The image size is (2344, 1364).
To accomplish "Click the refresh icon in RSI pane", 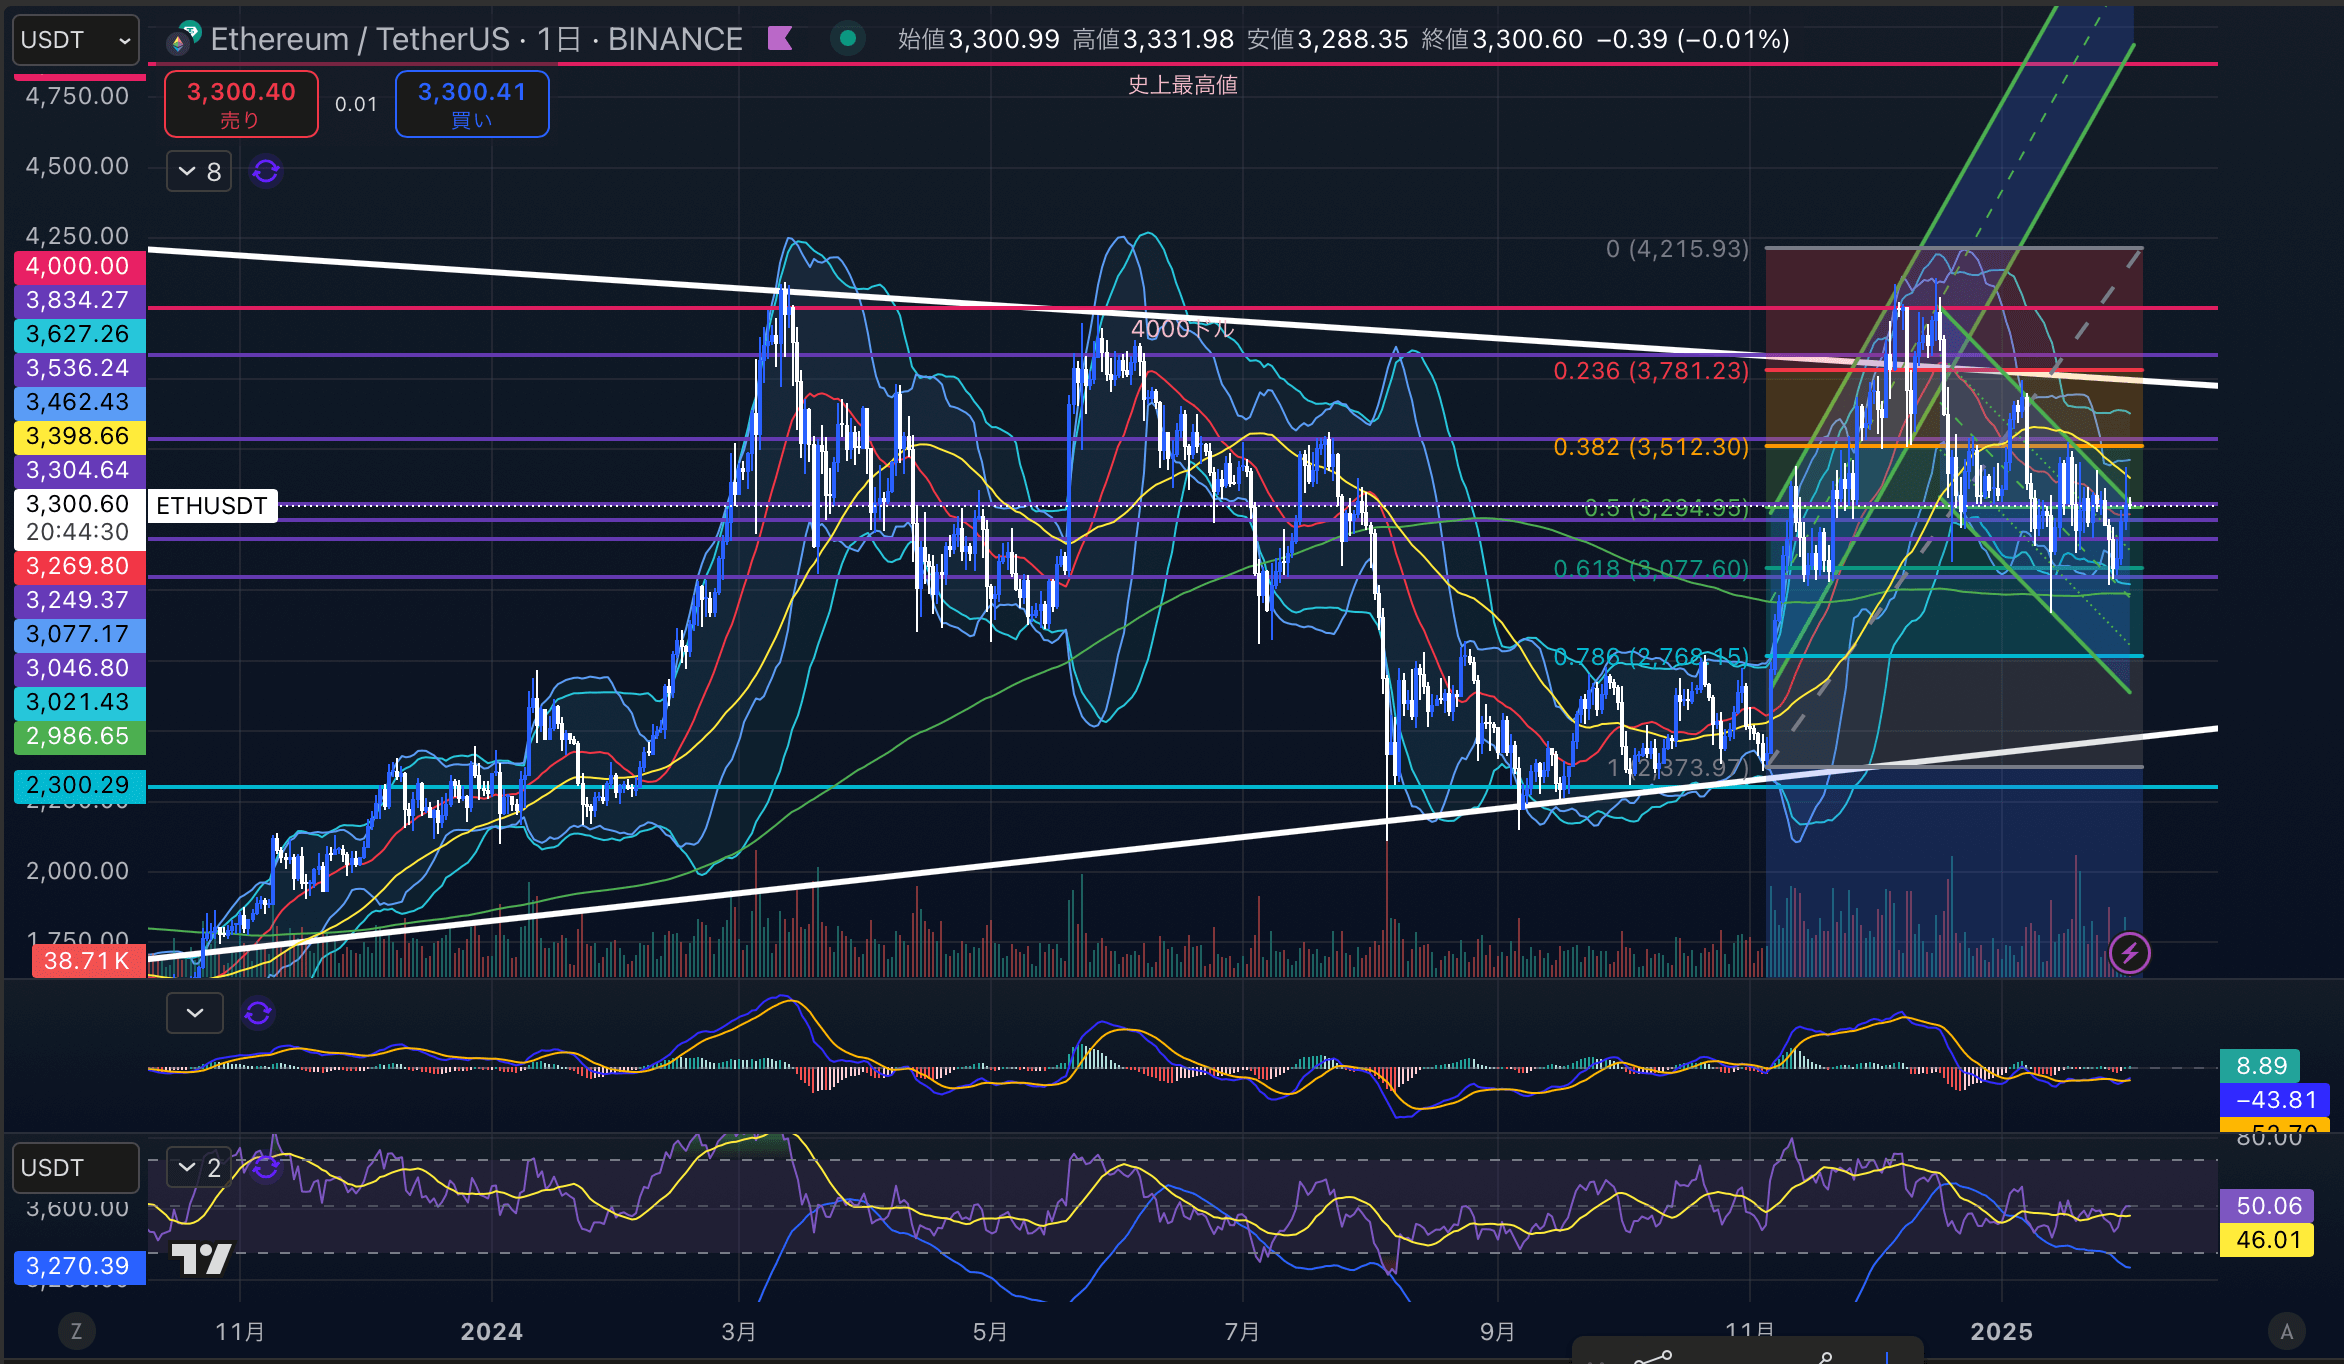I will [x=266, y=1167].
